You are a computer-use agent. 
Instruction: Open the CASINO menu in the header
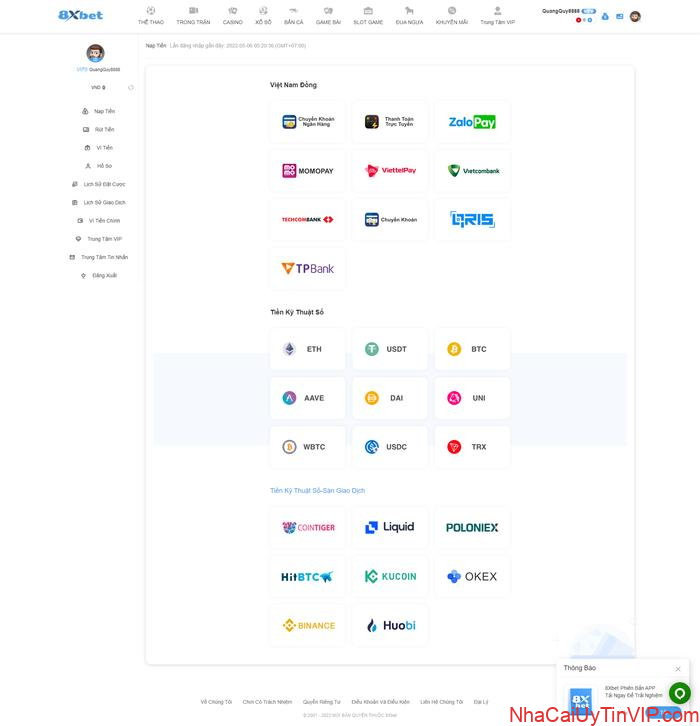[232, 16]
